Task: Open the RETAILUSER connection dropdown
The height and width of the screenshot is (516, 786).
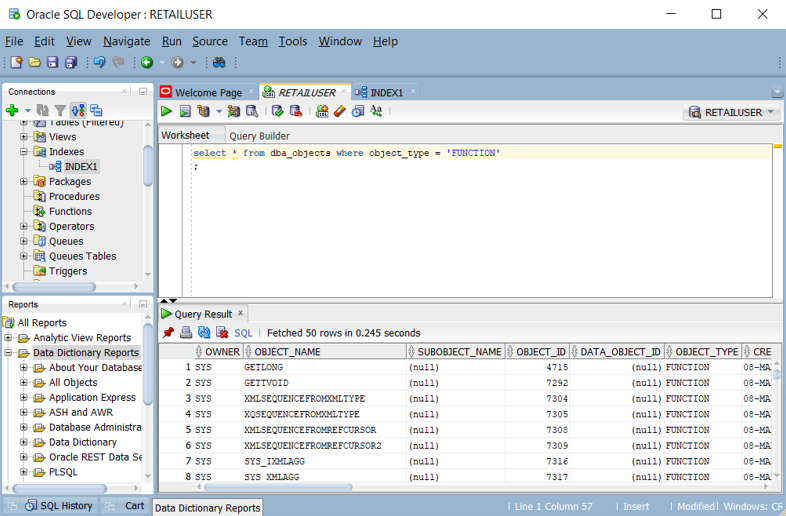Action: click(x=770, y=113)
